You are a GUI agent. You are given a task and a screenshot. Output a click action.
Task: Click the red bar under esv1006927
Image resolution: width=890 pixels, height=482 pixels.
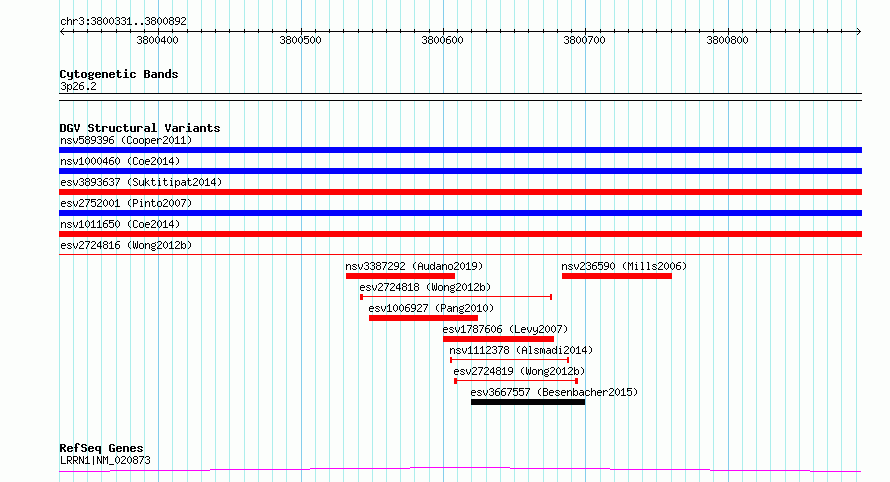423,318
